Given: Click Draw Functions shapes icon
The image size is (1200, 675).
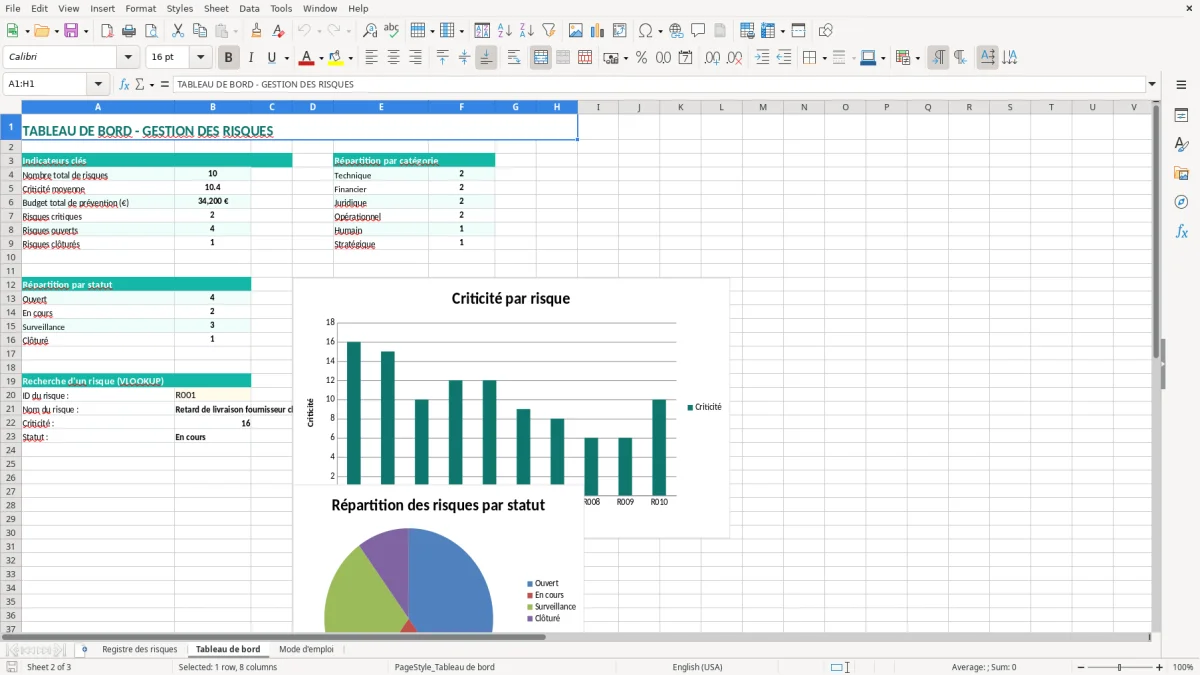Looking at the screenshot, I should pyautogui.click(x=826, y=31).
